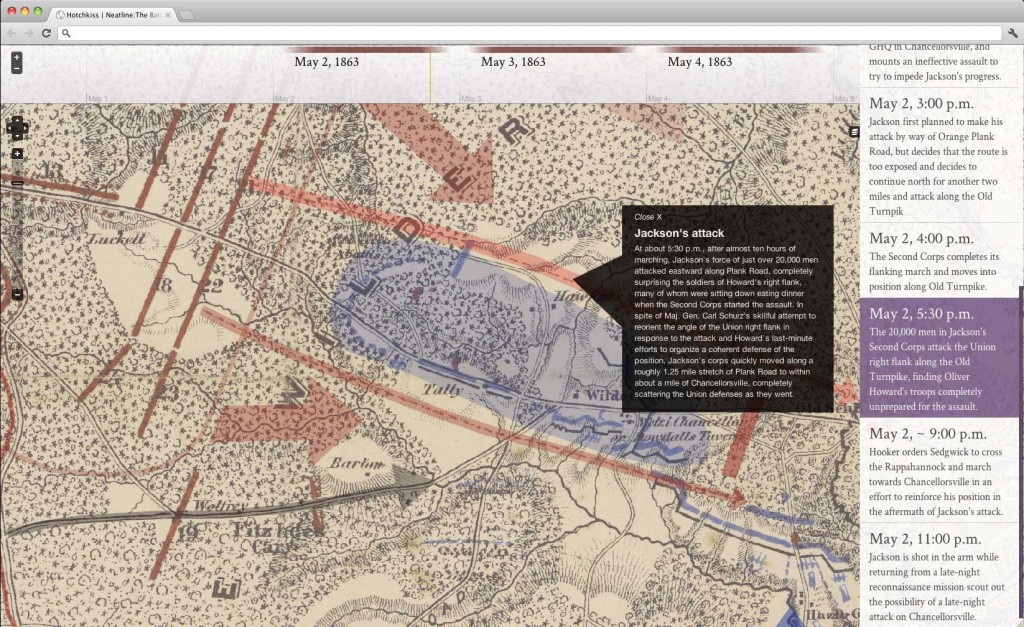Click the 'May 1' timeline tick label
1024x627 pixels.
tap(98, 99)
